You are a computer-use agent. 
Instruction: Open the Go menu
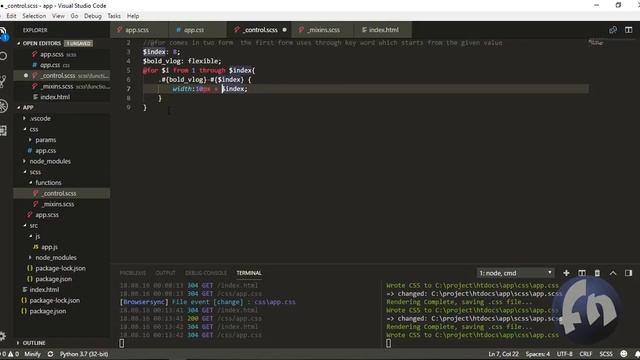(74, 16)
